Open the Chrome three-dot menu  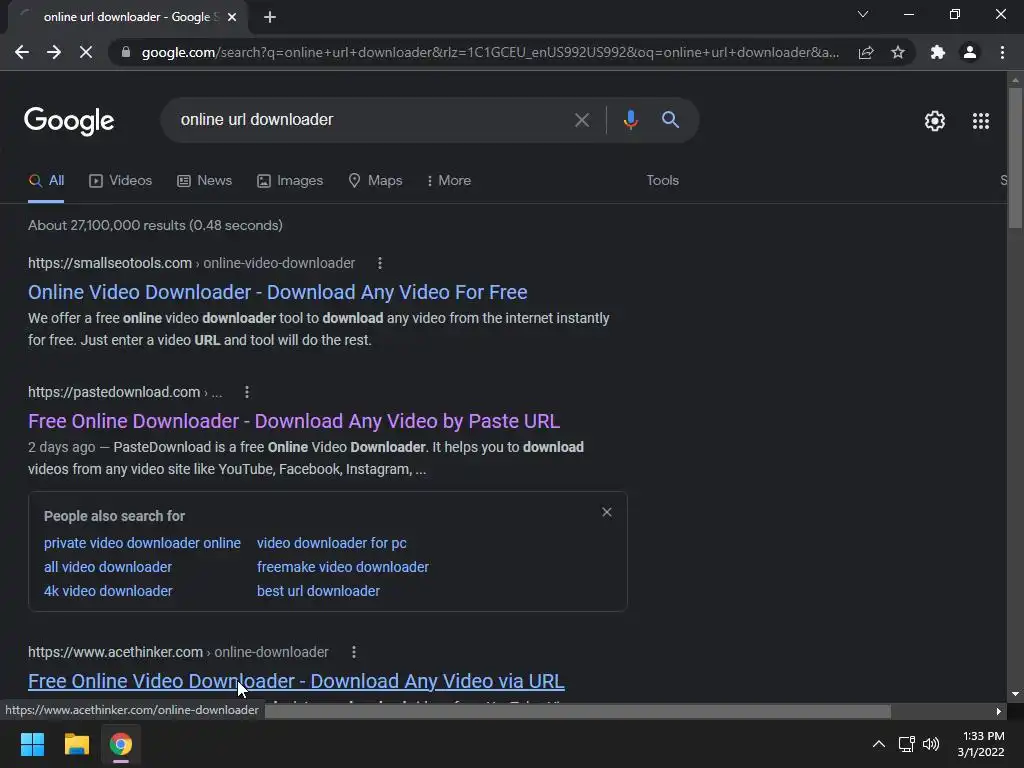(x=1002, y=52)
